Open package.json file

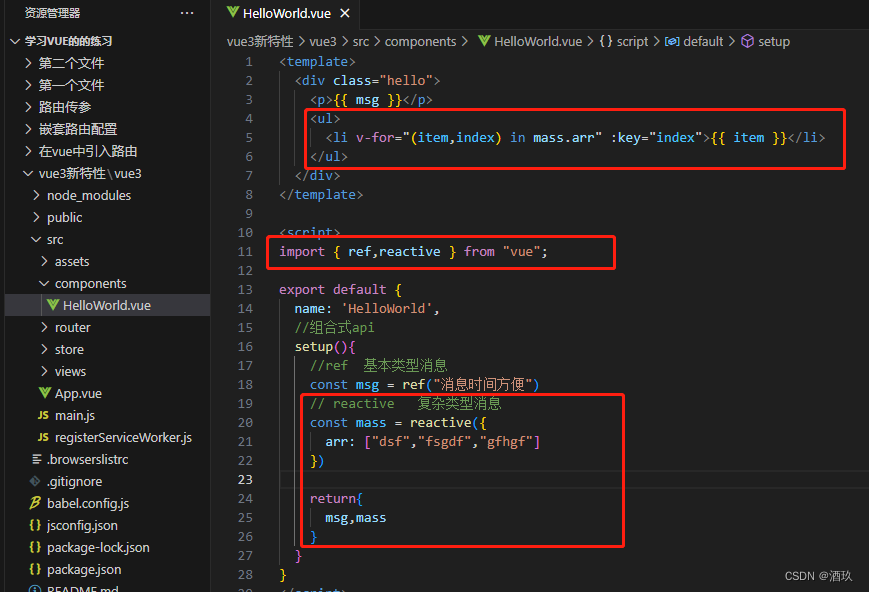click(x=108, y=569)
